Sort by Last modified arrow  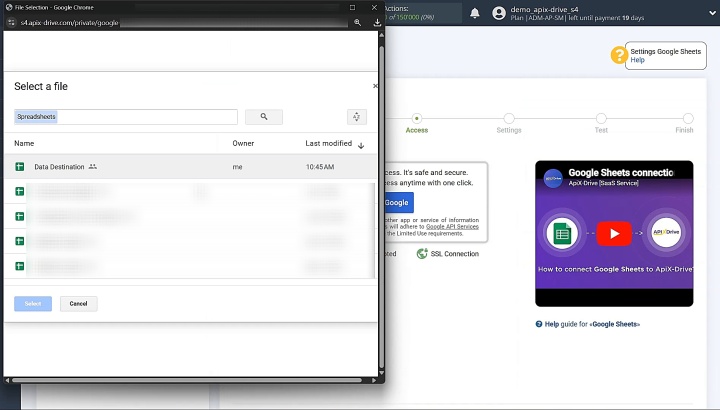point(361,146)
